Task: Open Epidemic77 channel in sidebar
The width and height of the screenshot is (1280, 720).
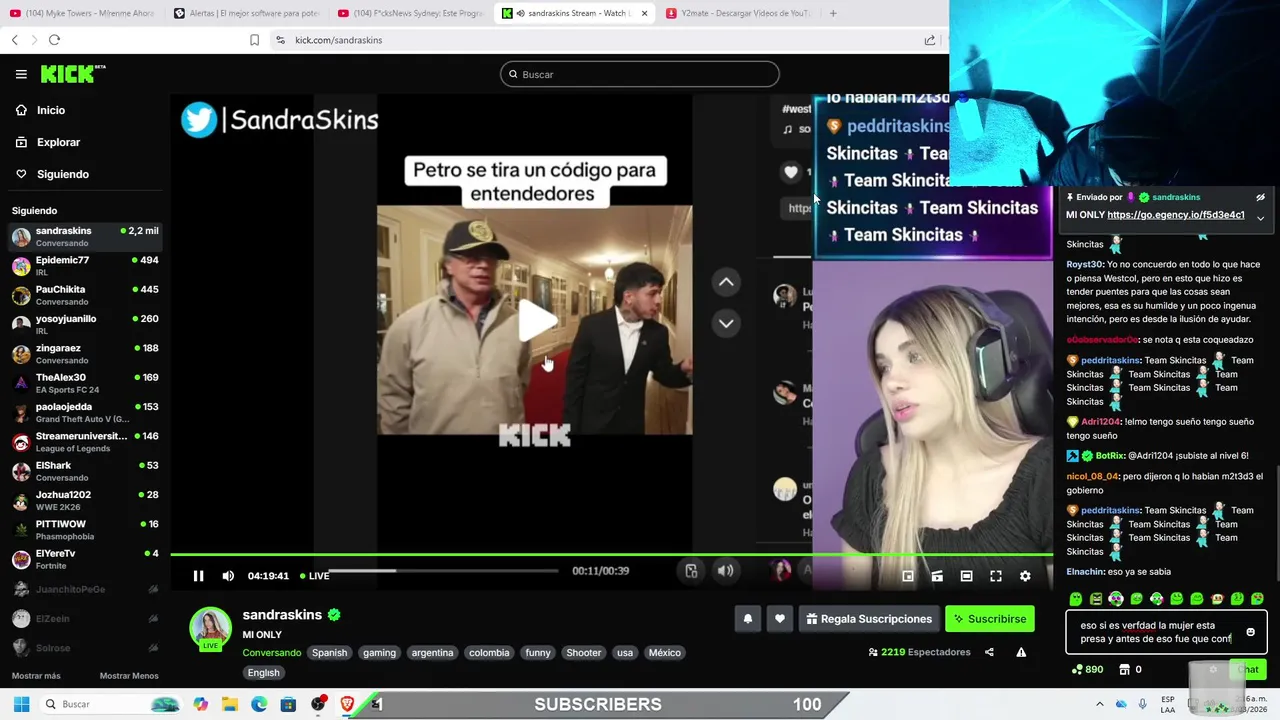Action: pyautogui.click(x=85, y=265)
